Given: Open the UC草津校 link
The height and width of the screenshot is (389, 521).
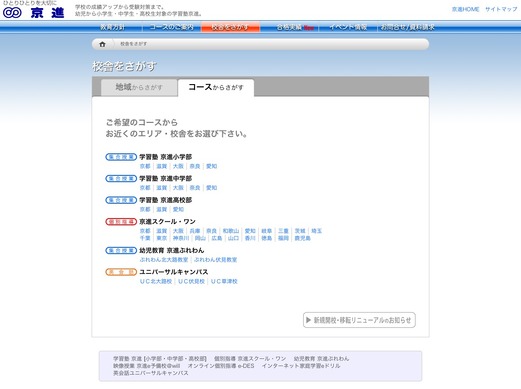Looking at the screenshot, I should point(224,281).
